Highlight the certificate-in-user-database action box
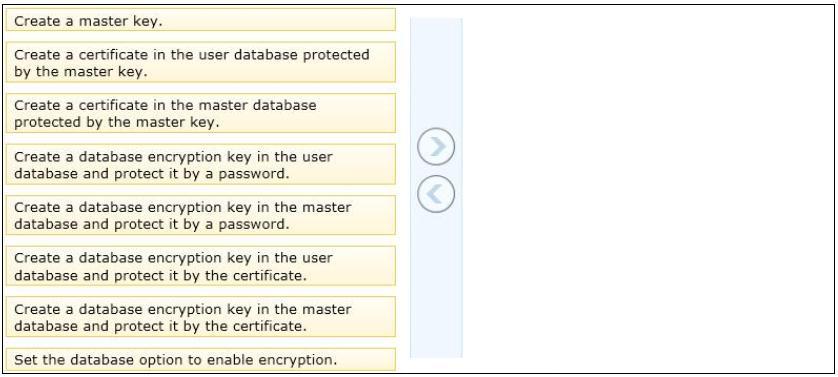838x377 pixels. pyautogui.click(x=201, y=63)
